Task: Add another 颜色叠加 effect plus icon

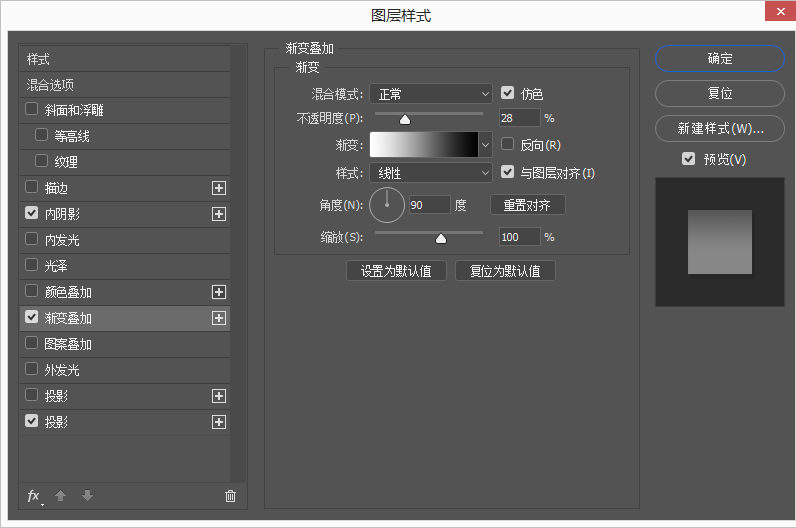Action: pos(219,292)
